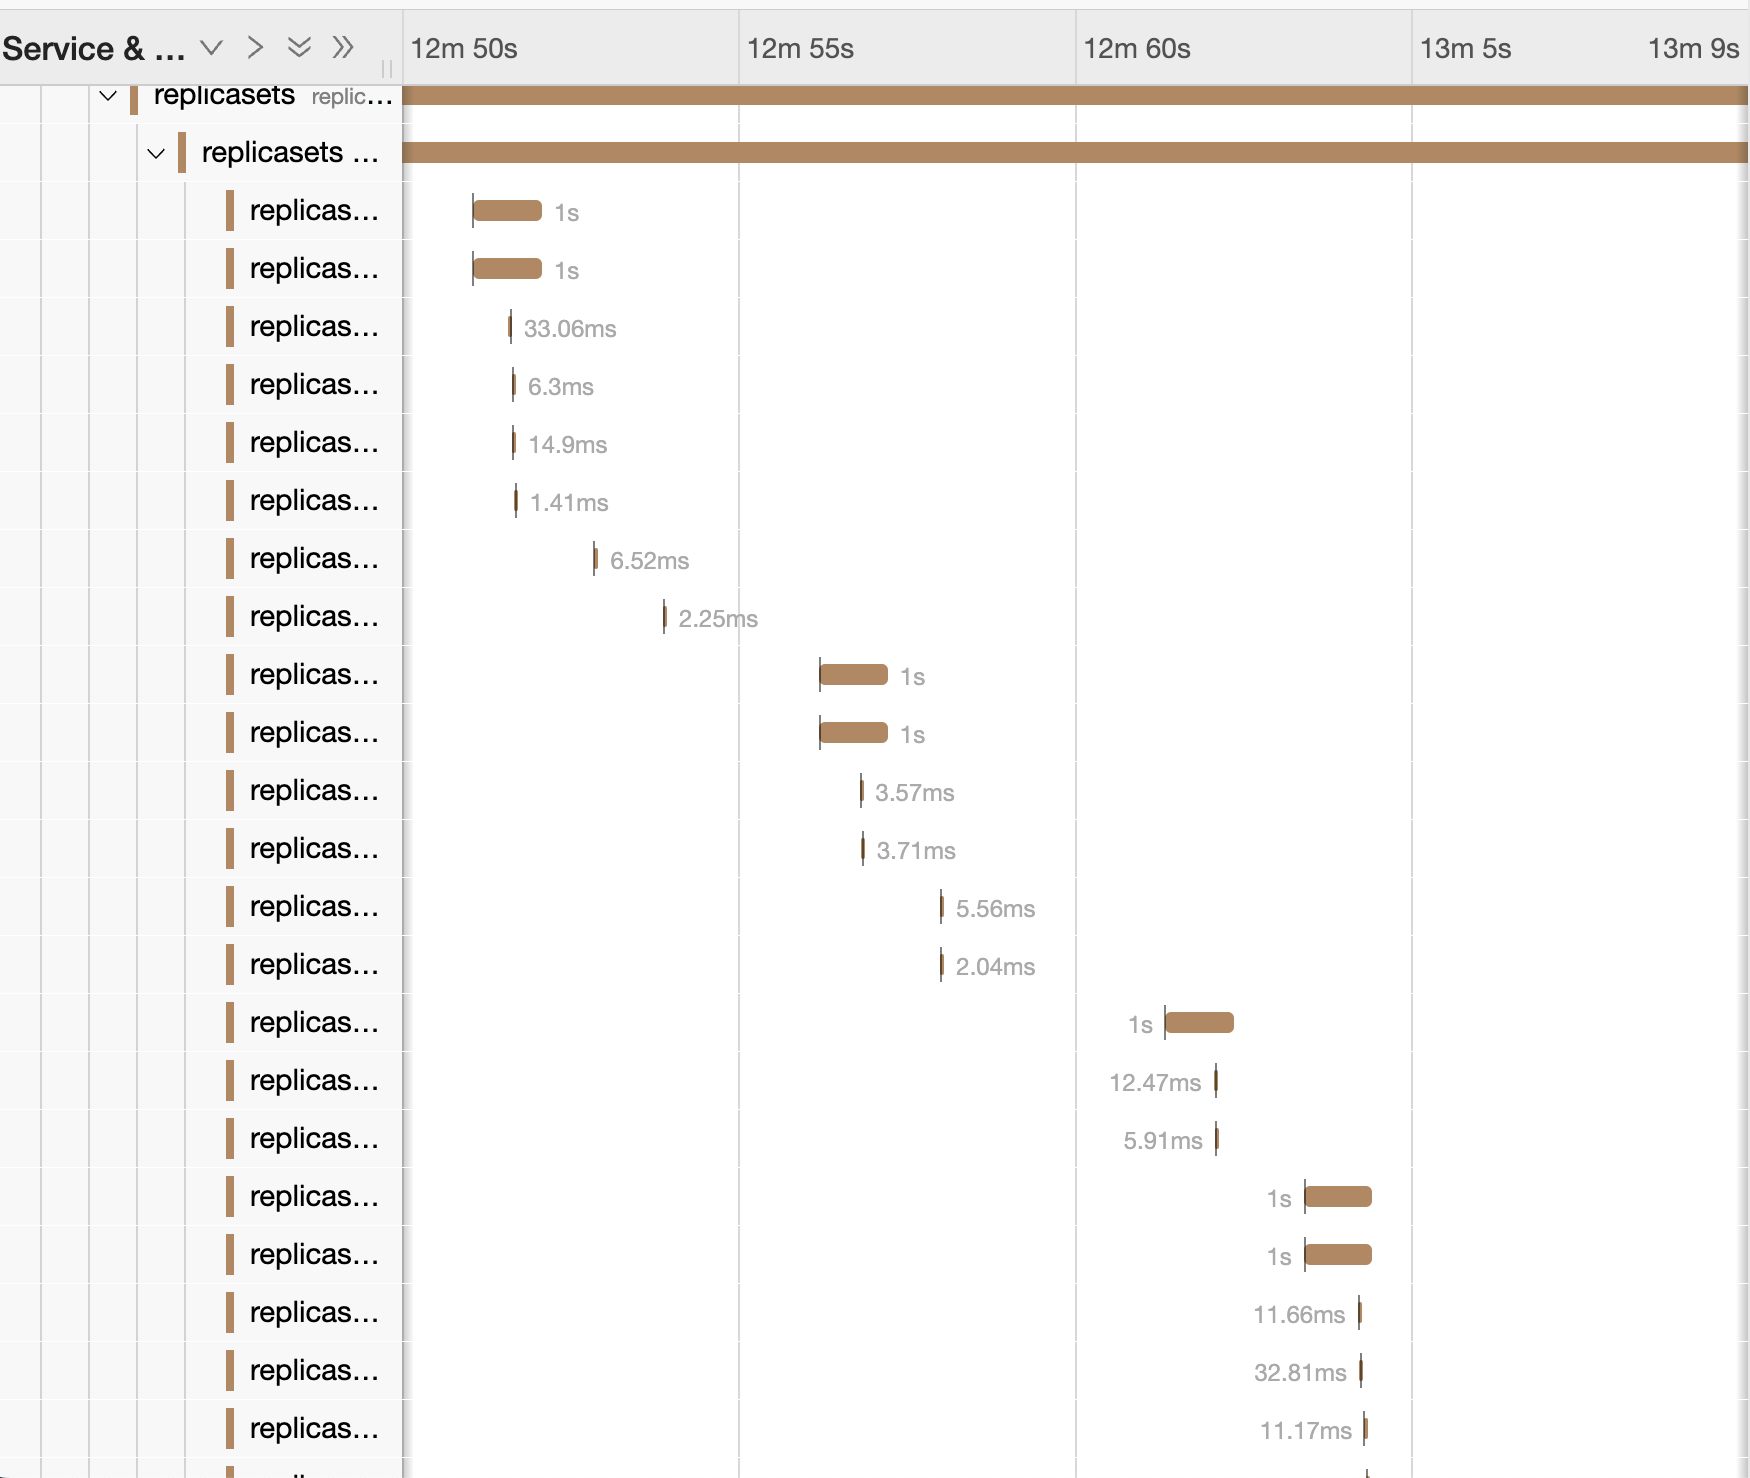Select the Service & Operation column header
1750x1478 pixels.
coord(93,48)
